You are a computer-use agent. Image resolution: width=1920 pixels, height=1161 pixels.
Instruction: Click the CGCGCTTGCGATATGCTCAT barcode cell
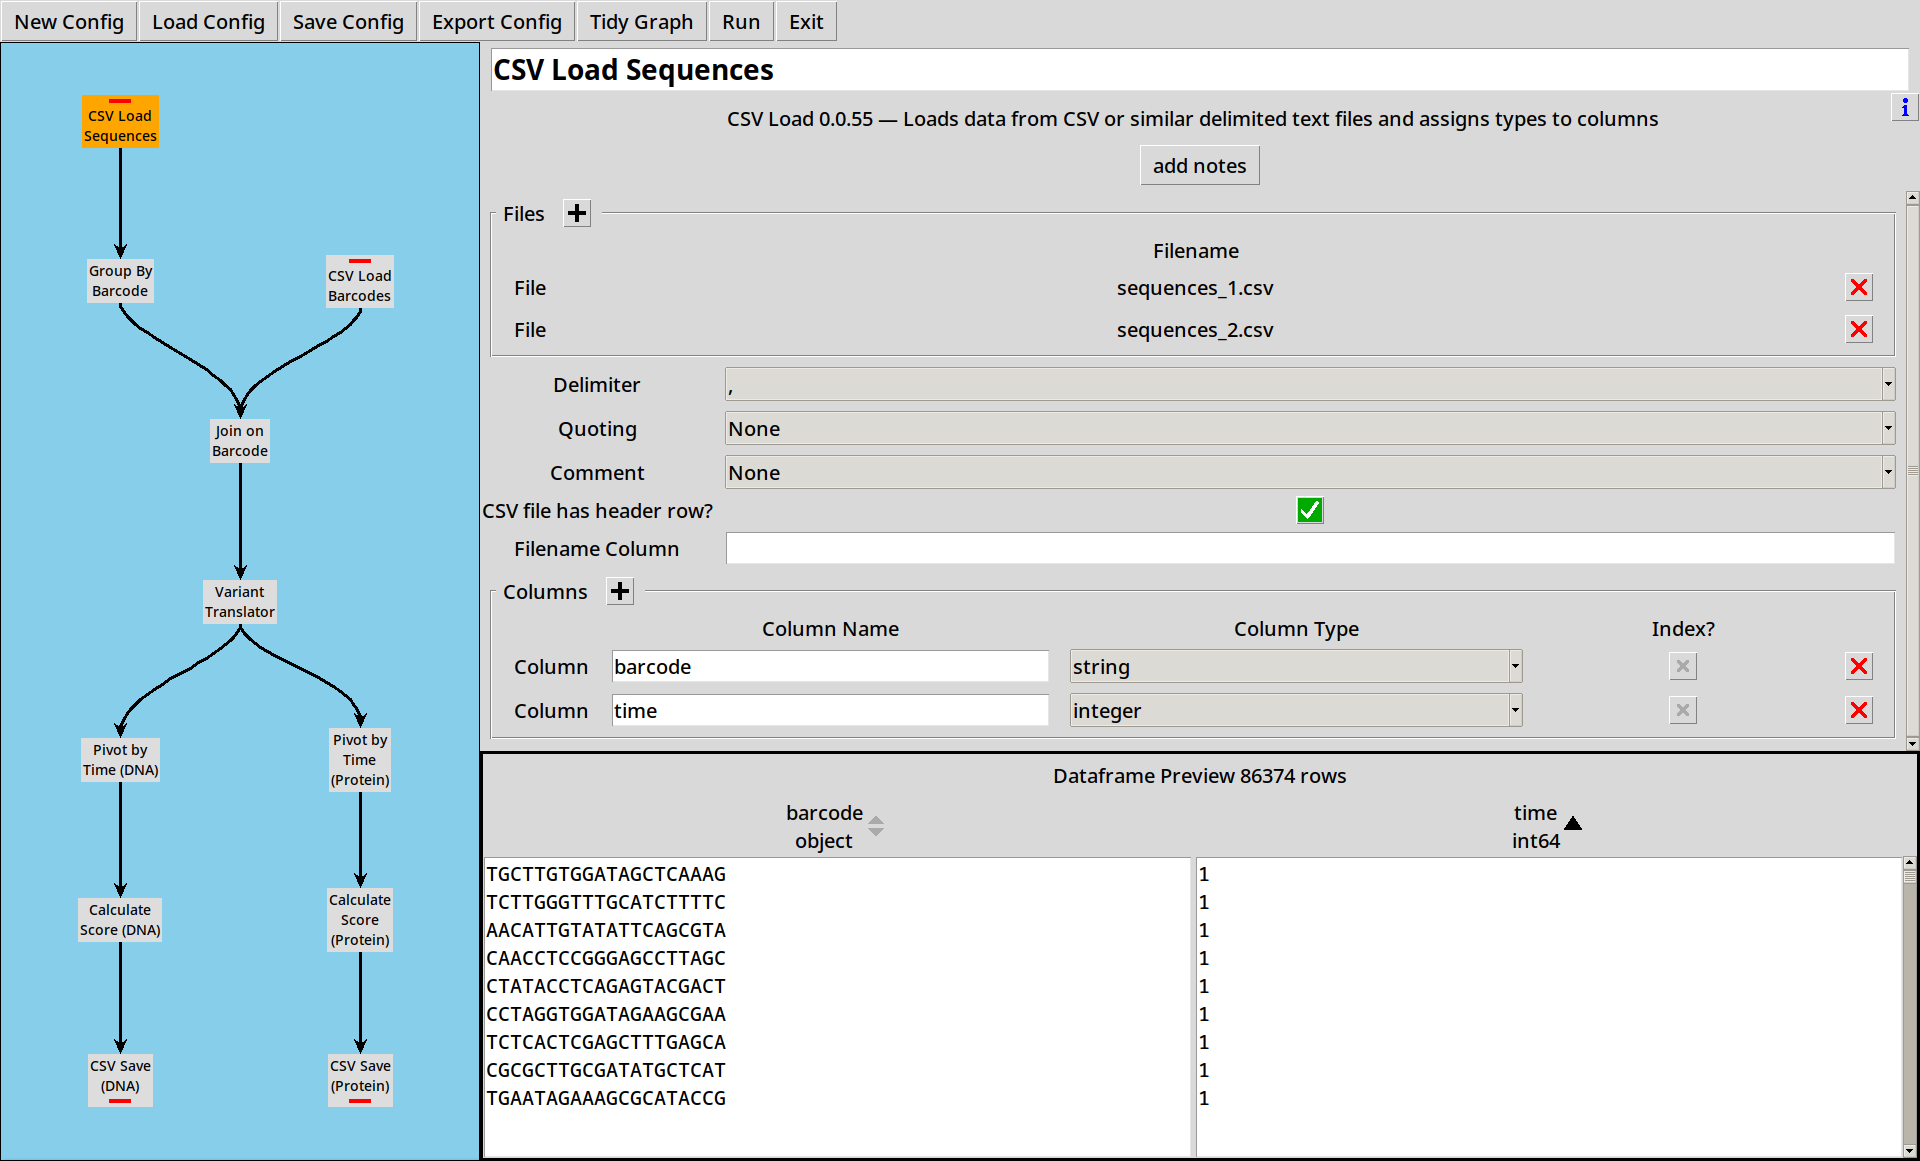[606, 1070]
